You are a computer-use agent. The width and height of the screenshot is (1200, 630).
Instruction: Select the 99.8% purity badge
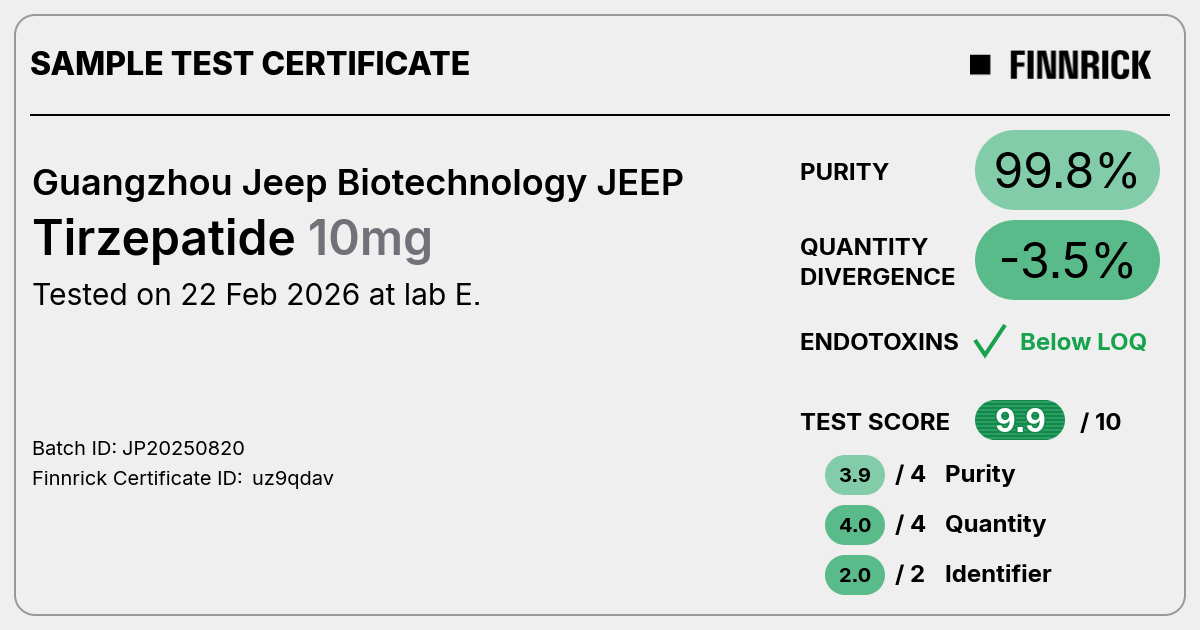[x=1067, y=171]
